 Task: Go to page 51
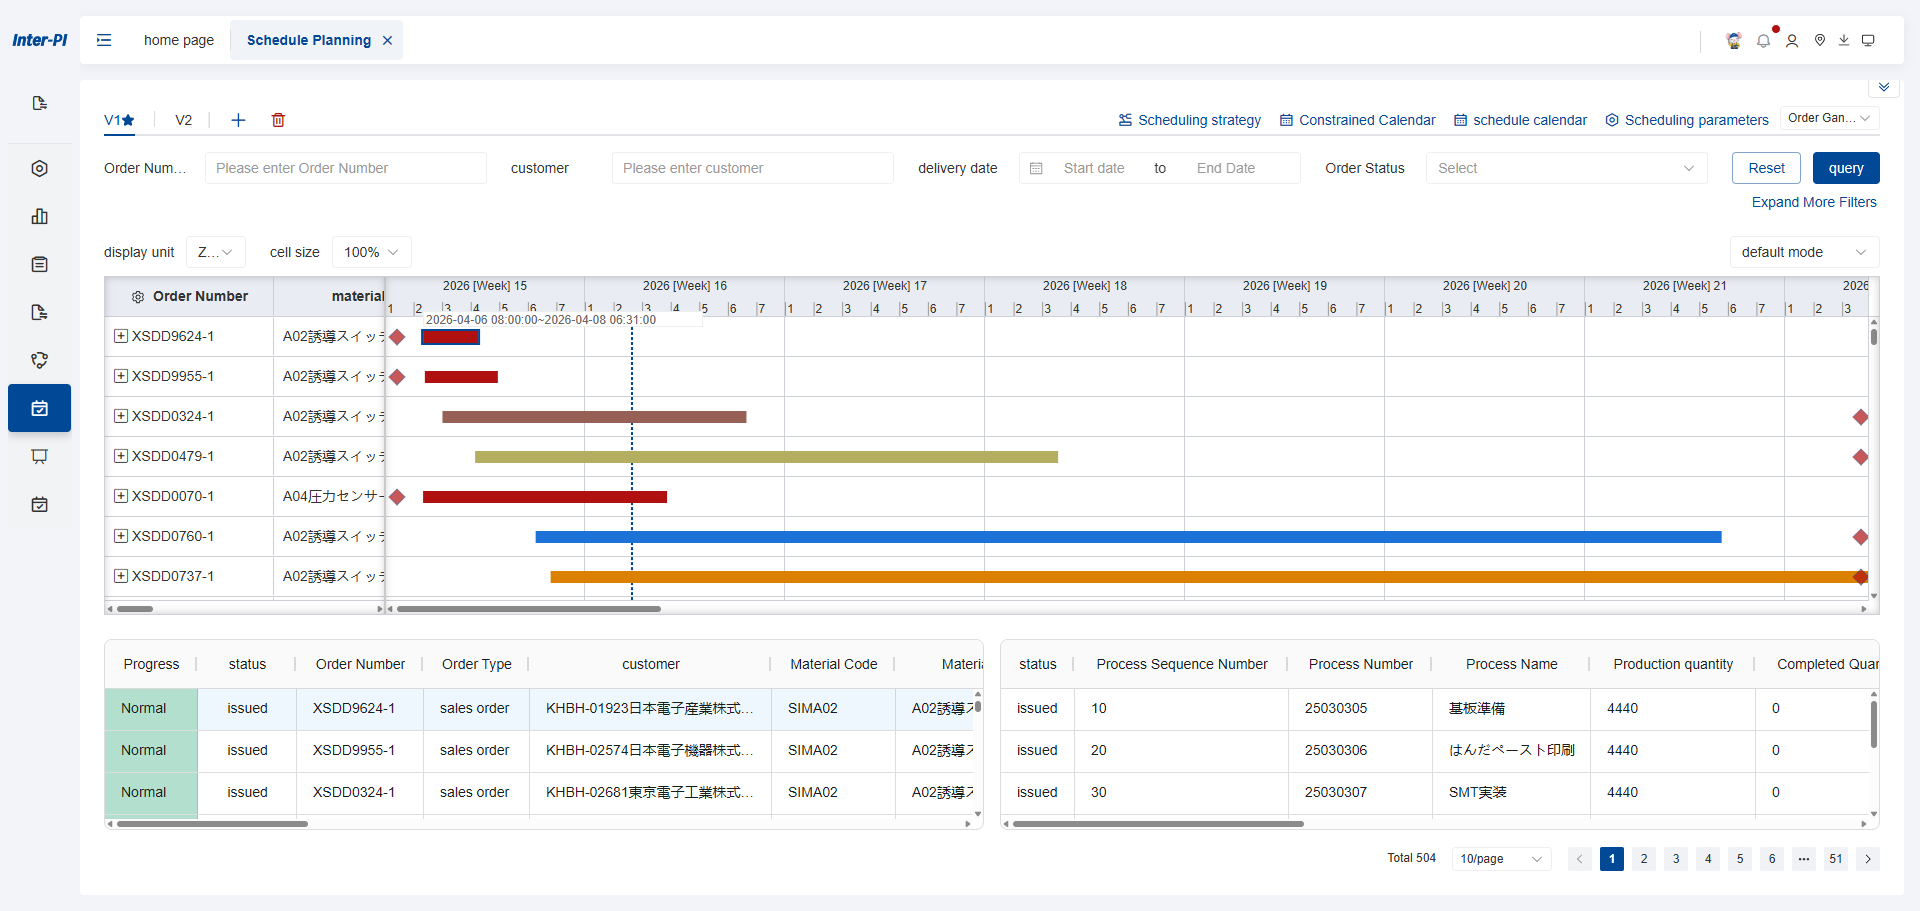click(1836, 858)
